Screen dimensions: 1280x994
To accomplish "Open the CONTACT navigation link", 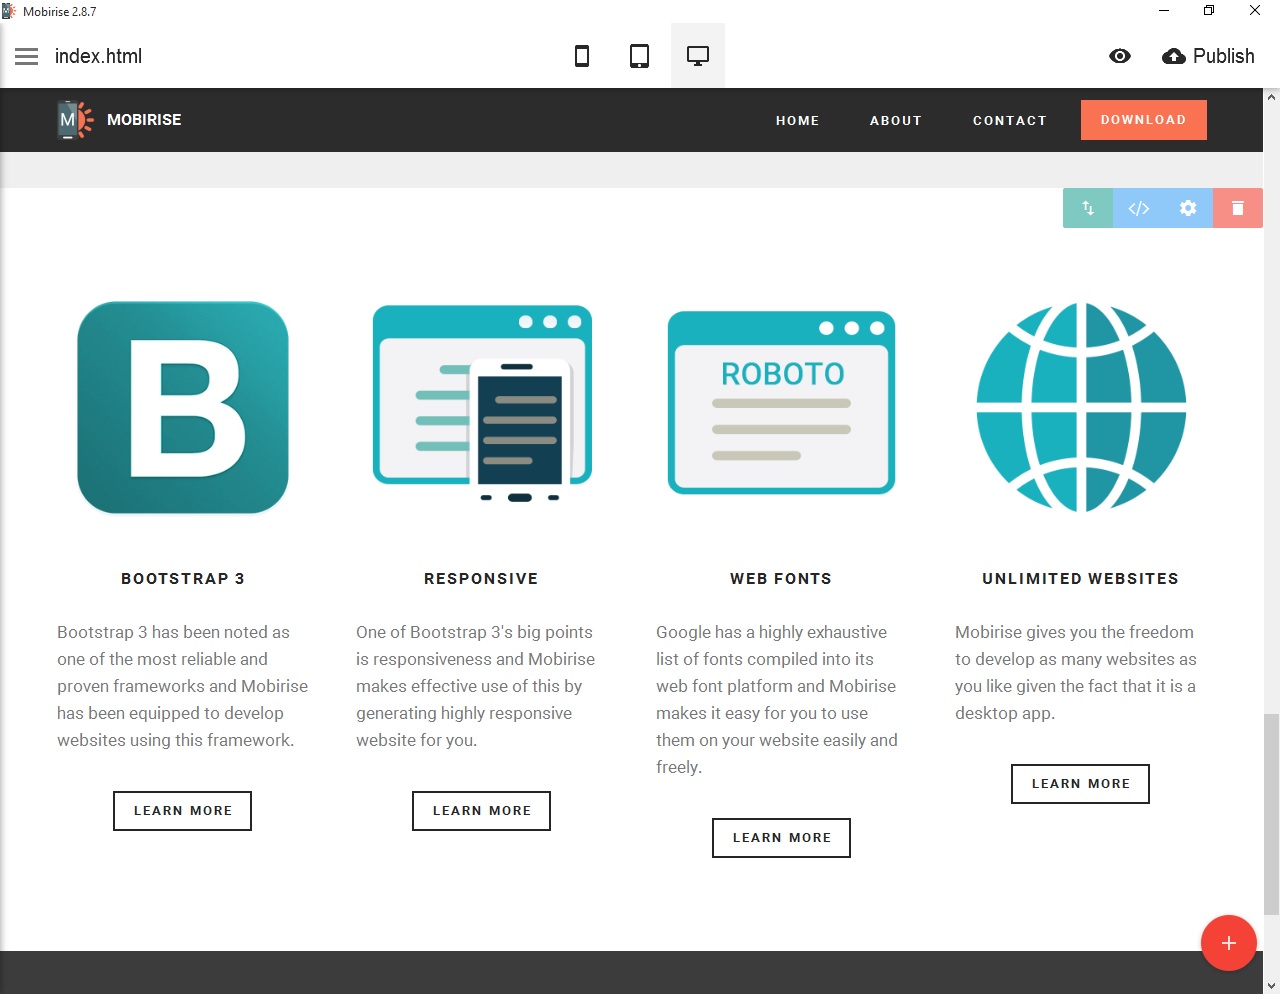I will coord(1009,120).
